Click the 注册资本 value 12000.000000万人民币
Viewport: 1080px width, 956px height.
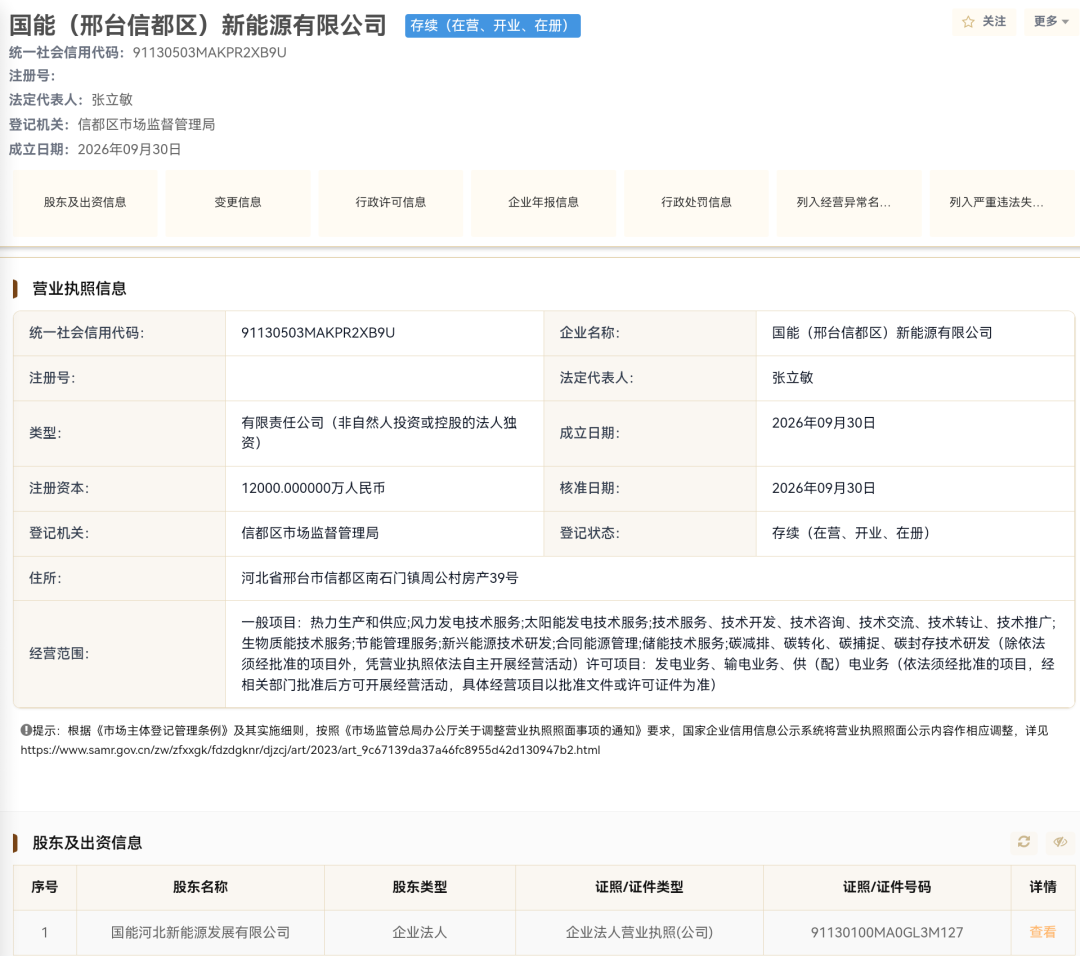pos(313,488)
